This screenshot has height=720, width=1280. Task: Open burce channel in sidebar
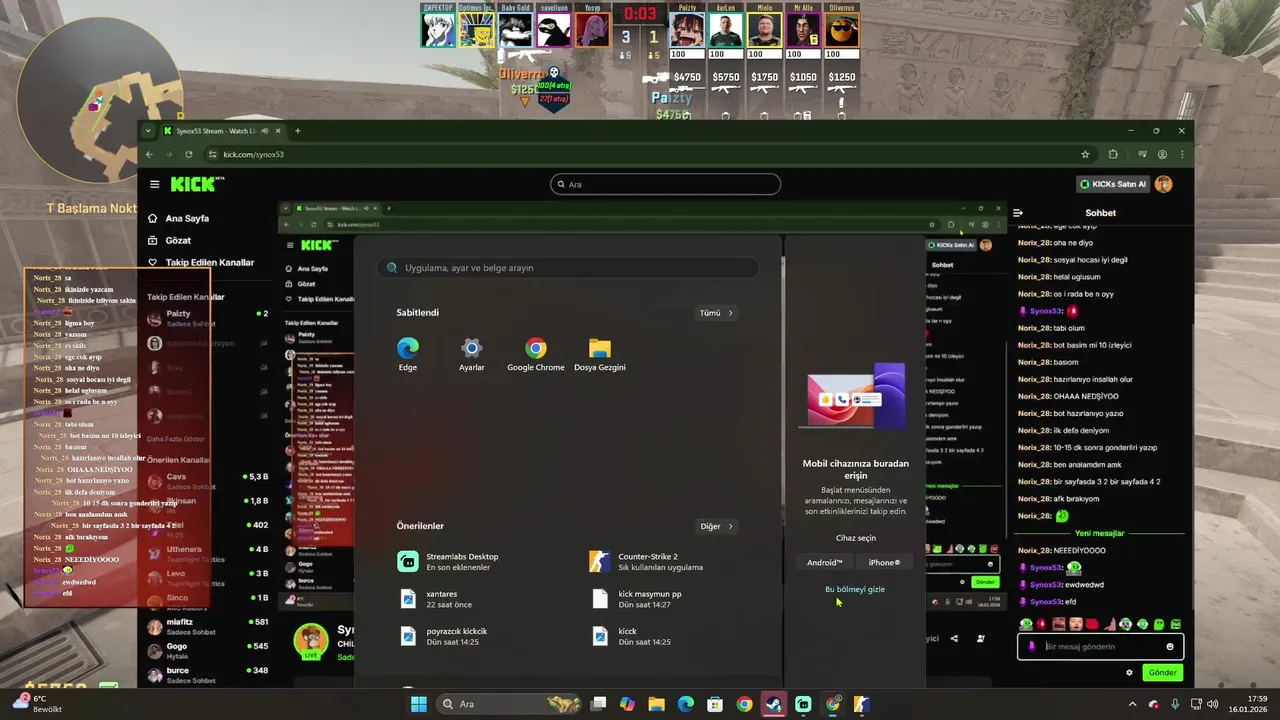click(x=208, y=675)
